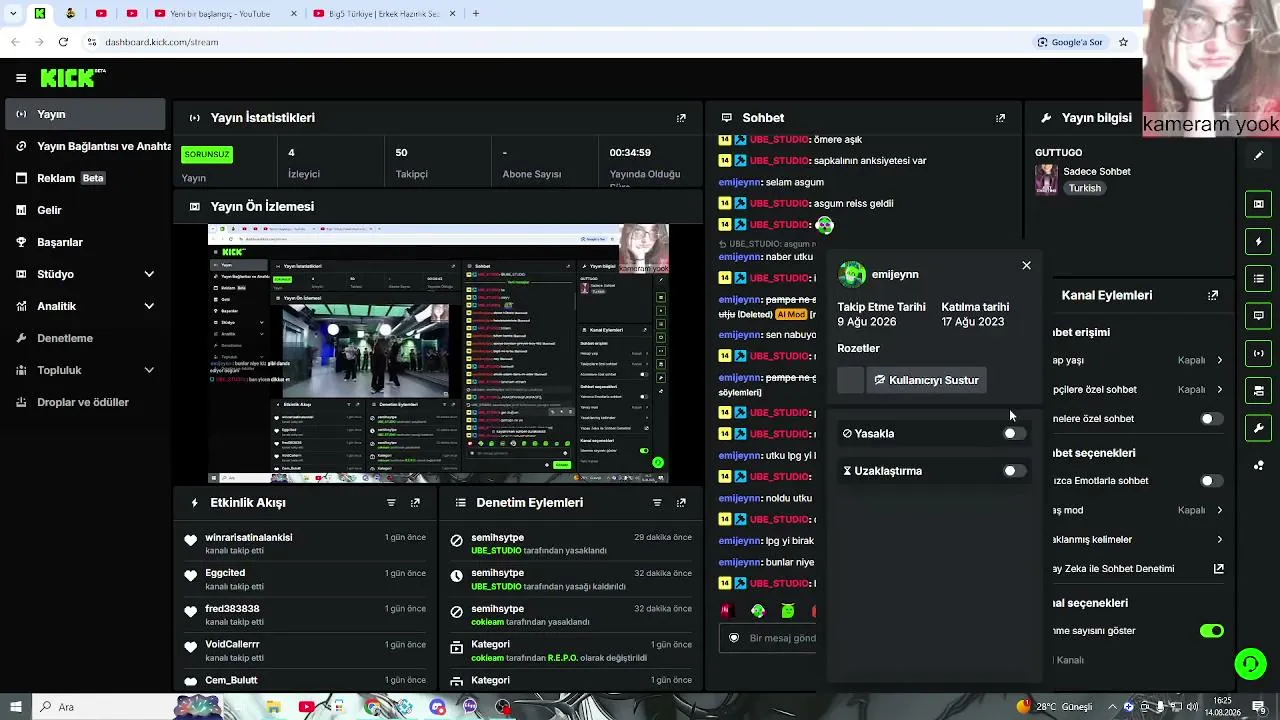Toggle the 'nelere özel sohbet' switch
This screenshot has width=1280, height=720.
tap(1211, 419)
